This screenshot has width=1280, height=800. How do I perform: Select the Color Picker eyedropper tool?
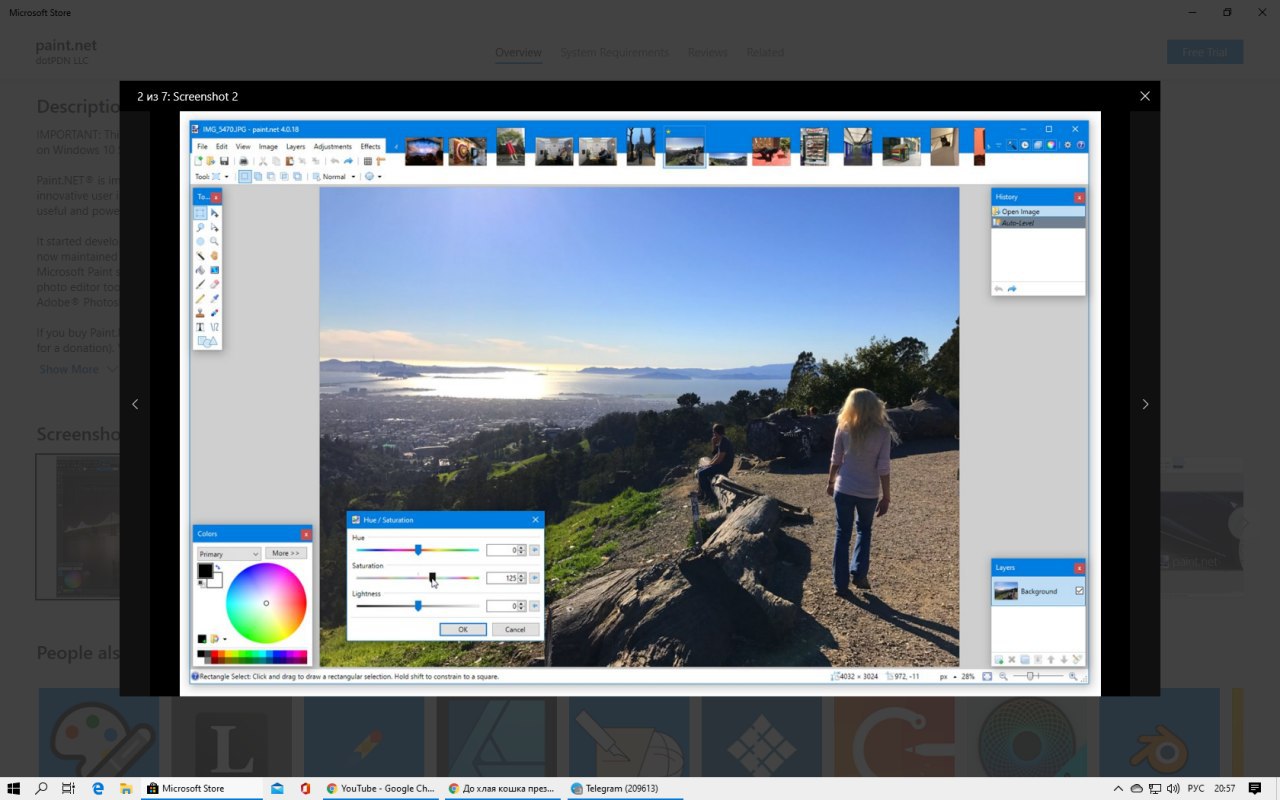click(215, 299)
